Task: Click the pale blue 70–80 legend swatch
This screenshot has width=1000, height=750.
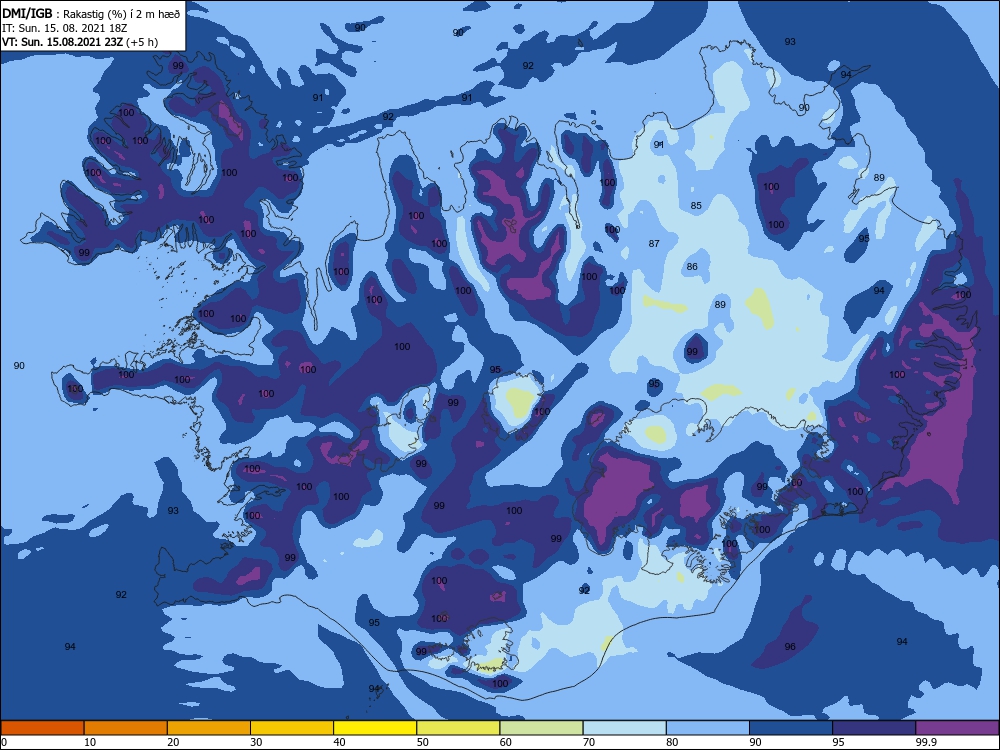Action: [624, 728]
